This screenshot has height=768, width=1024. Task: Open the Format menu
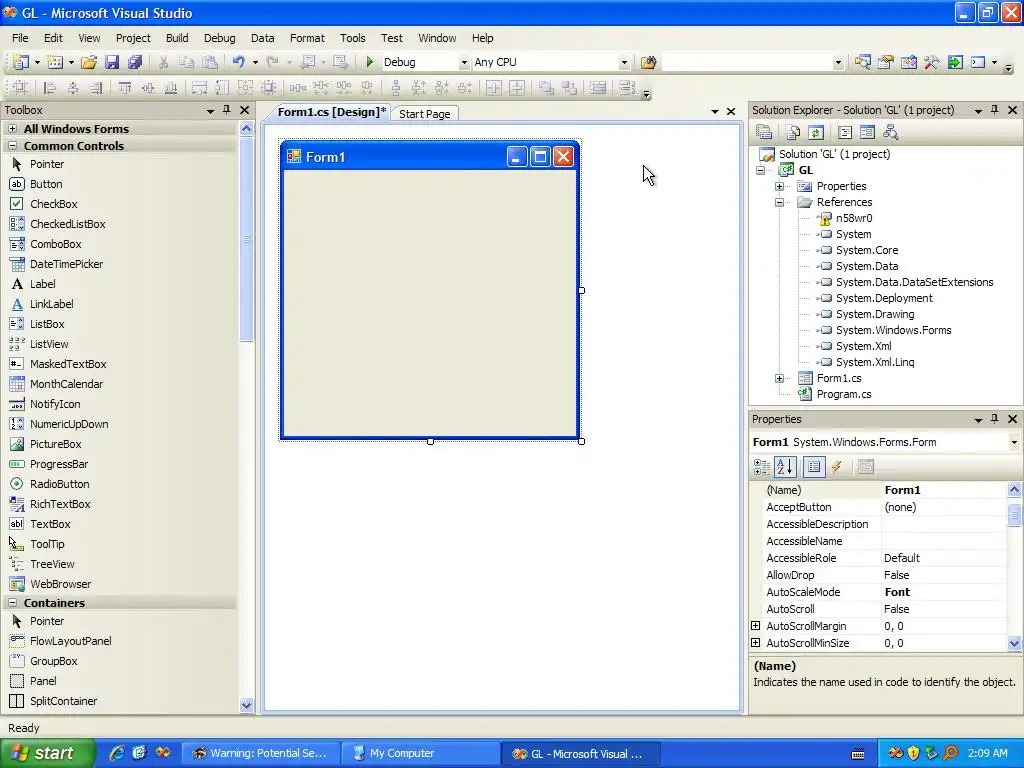(307, 38)
